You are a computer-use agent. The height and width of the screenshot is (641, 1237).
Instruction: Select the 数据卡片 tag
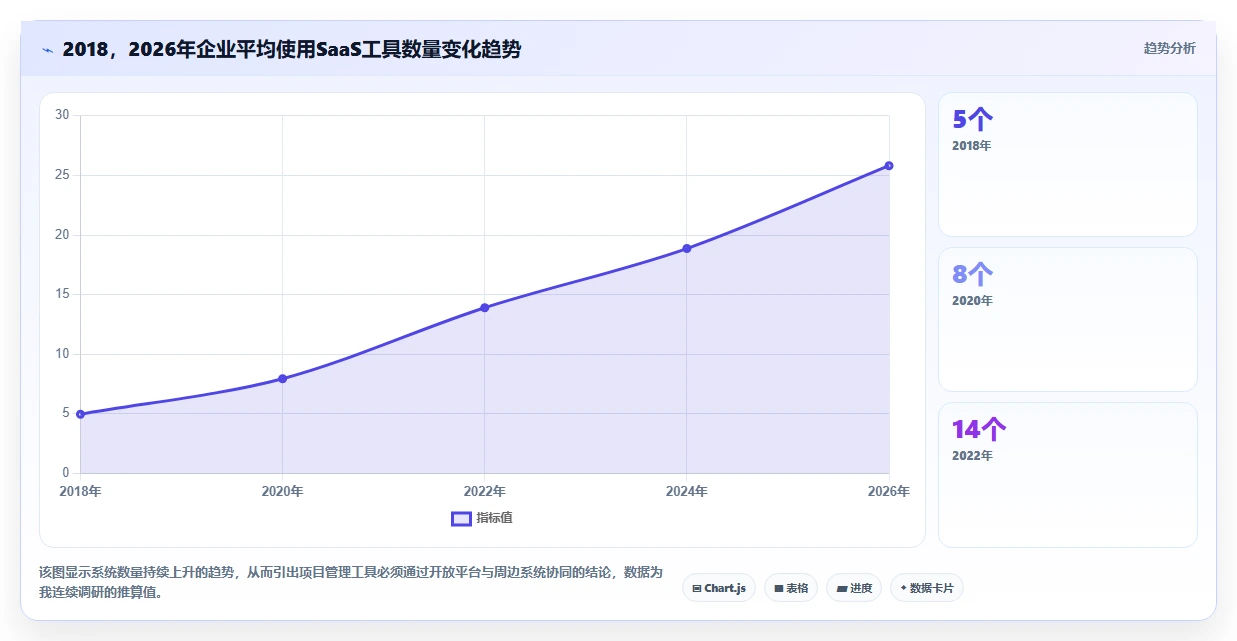[x=926, y=588]
